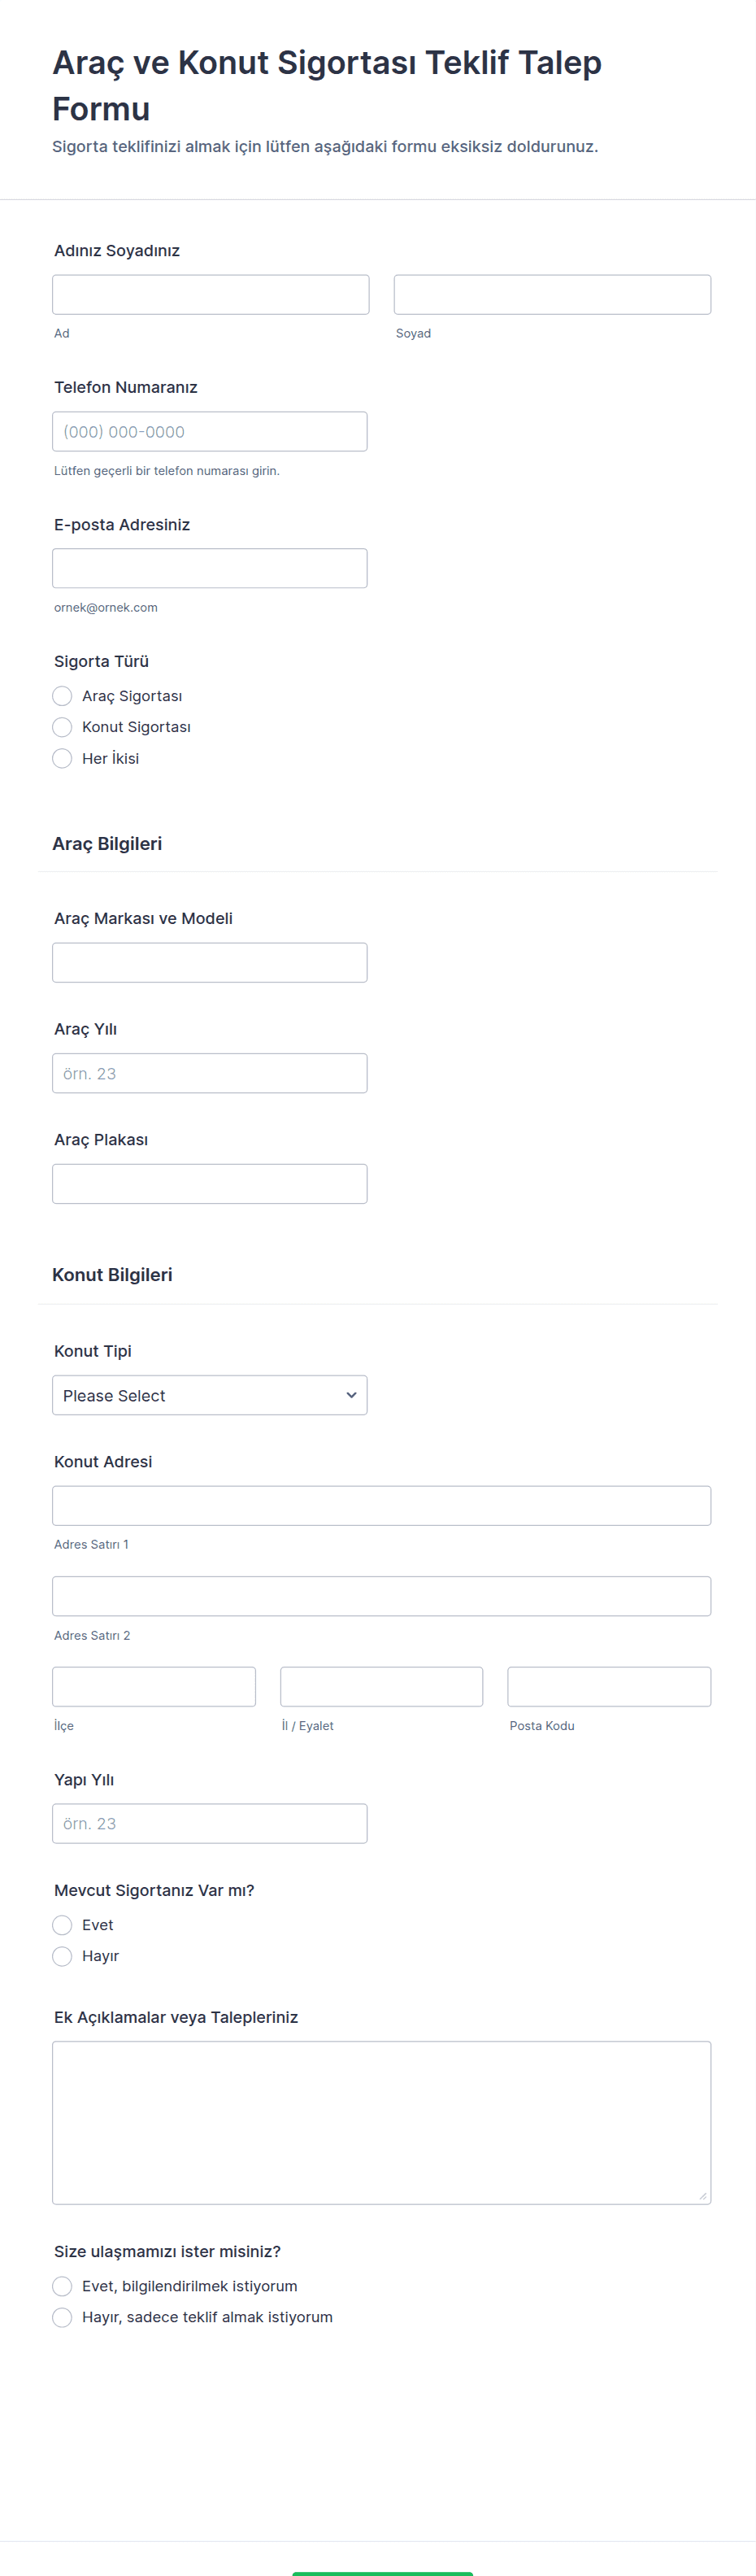Screen dimensions: 756x2576
Task: Click the Adres Satırı 2 field
Action: [381, 1596]
